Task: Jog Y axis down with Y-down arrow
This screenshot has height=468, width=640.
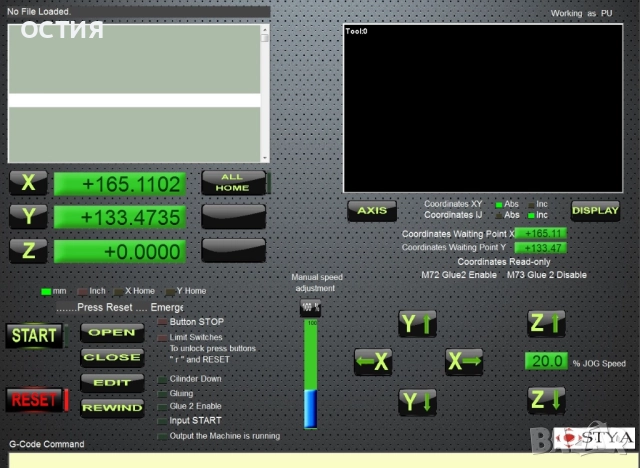Action: (417, 401)
